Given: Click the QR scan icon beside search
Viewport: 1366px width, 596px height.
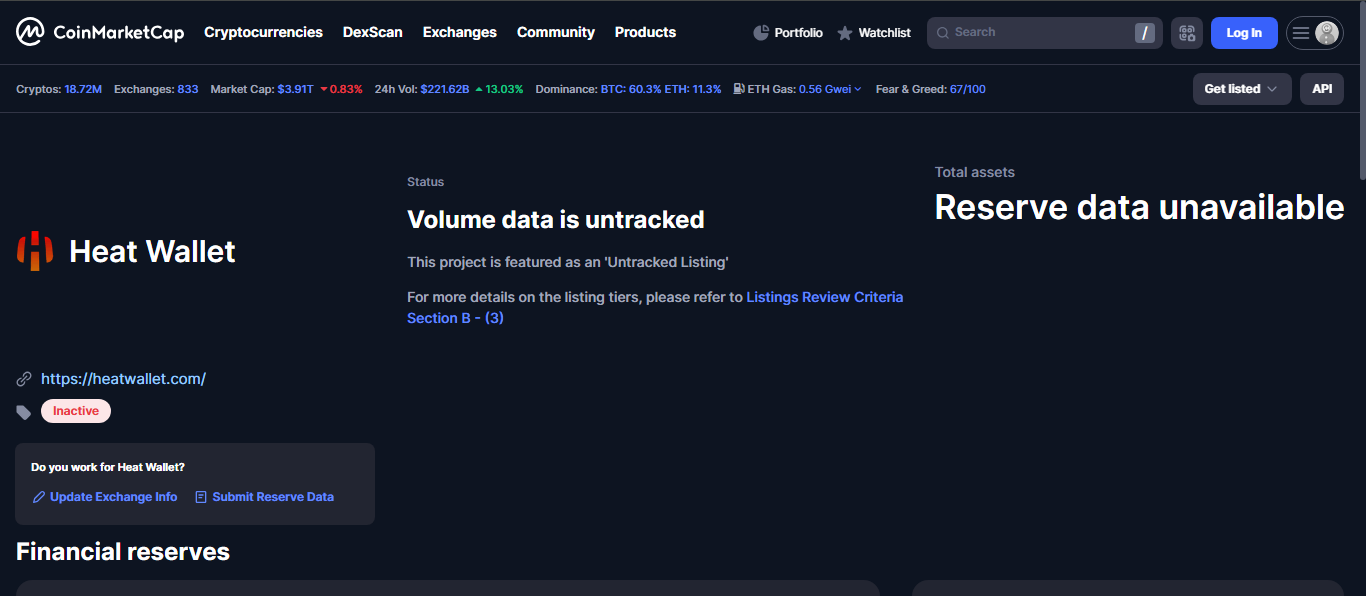Looking at the screenshot, I should coord(1187,33).
